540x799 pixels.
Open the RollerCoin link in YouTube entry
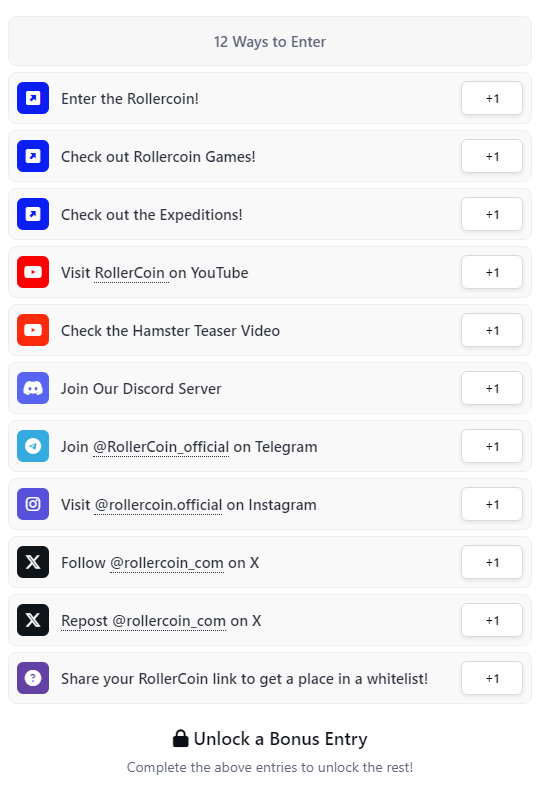[130, 273]
